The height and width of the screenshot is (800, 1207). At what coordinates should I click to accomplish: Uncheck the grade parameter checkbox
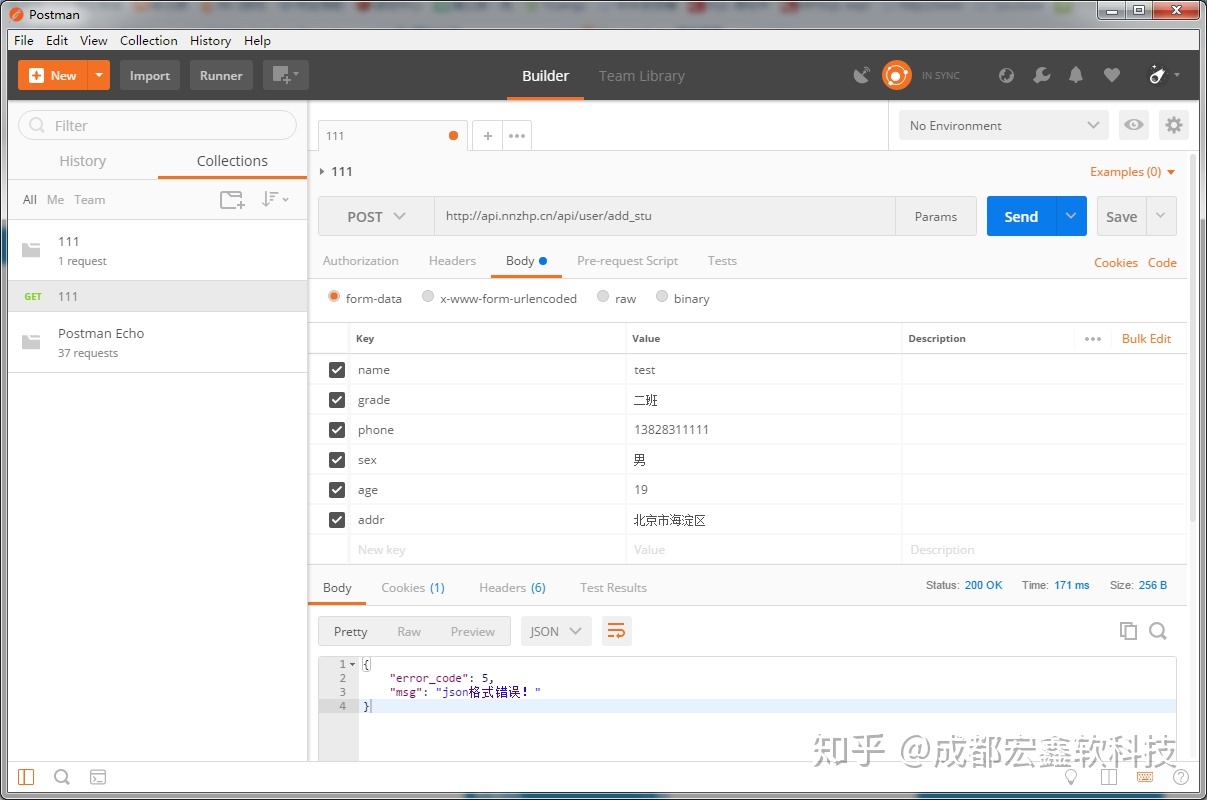click(337, 400)
